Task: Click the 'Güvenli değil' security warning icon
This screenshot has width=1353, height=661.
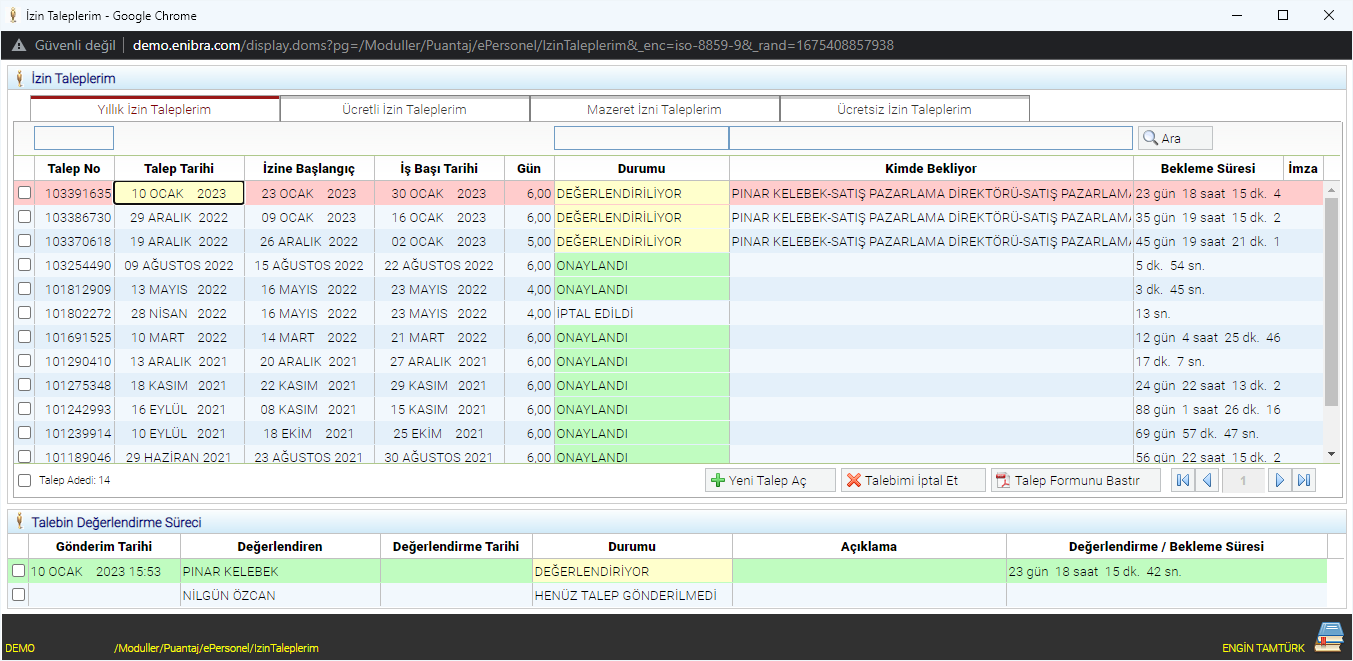Action: click(x=19, y=45)
